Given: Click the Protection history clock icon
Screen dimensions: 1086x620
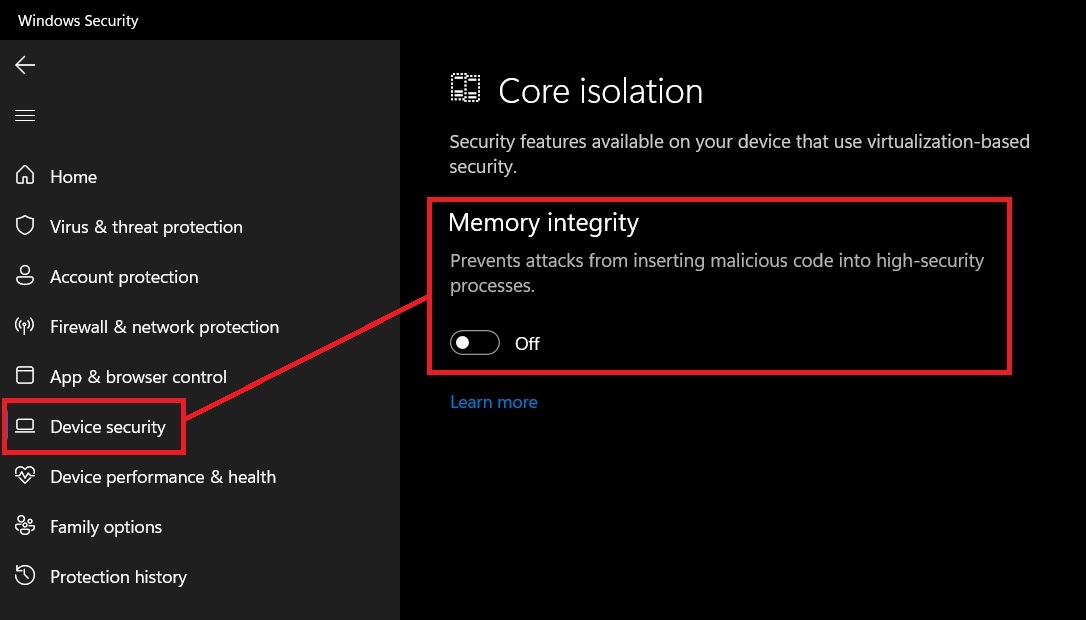Looking at the screenshot, I should (x=25, y=575).
